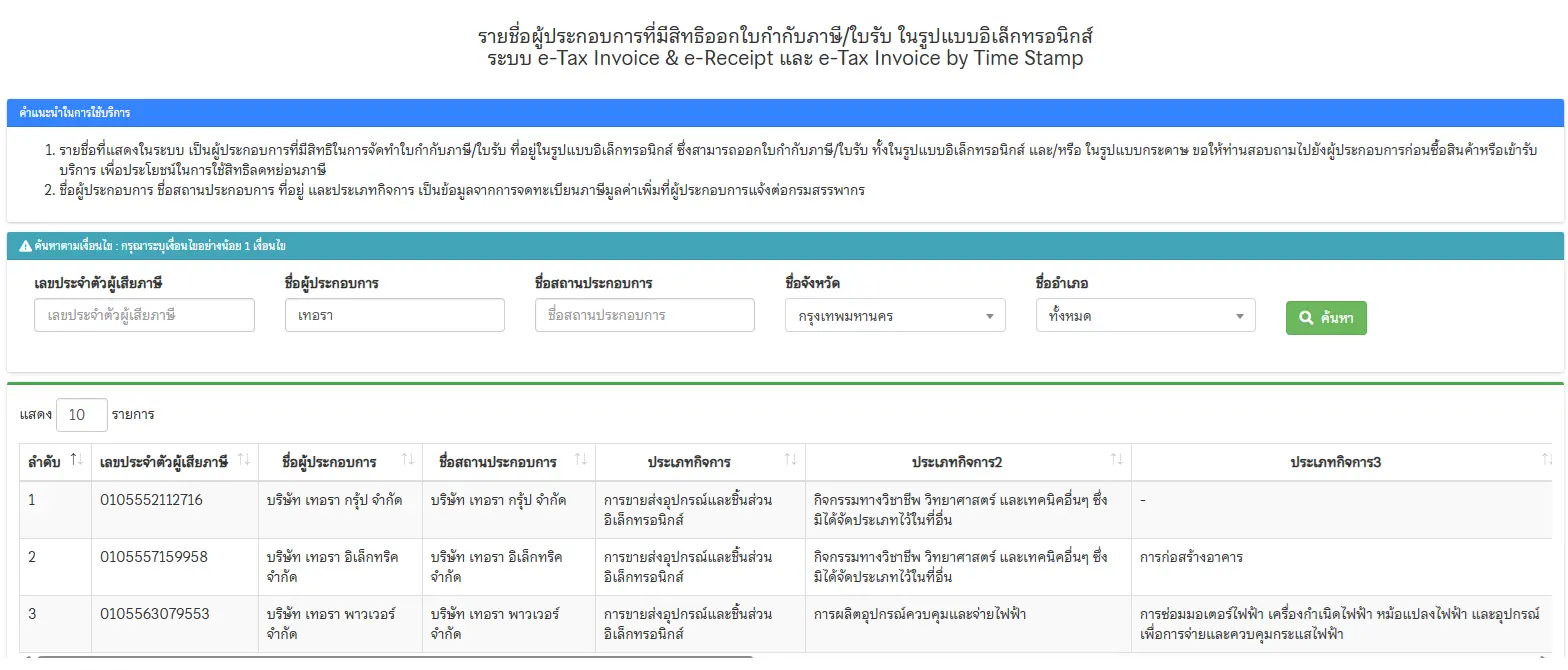Click the page title รายชื่อผู้ประกอบการ heading
Screen dimensions: 1568x670
pyautogui.click(x=785, y=47)
